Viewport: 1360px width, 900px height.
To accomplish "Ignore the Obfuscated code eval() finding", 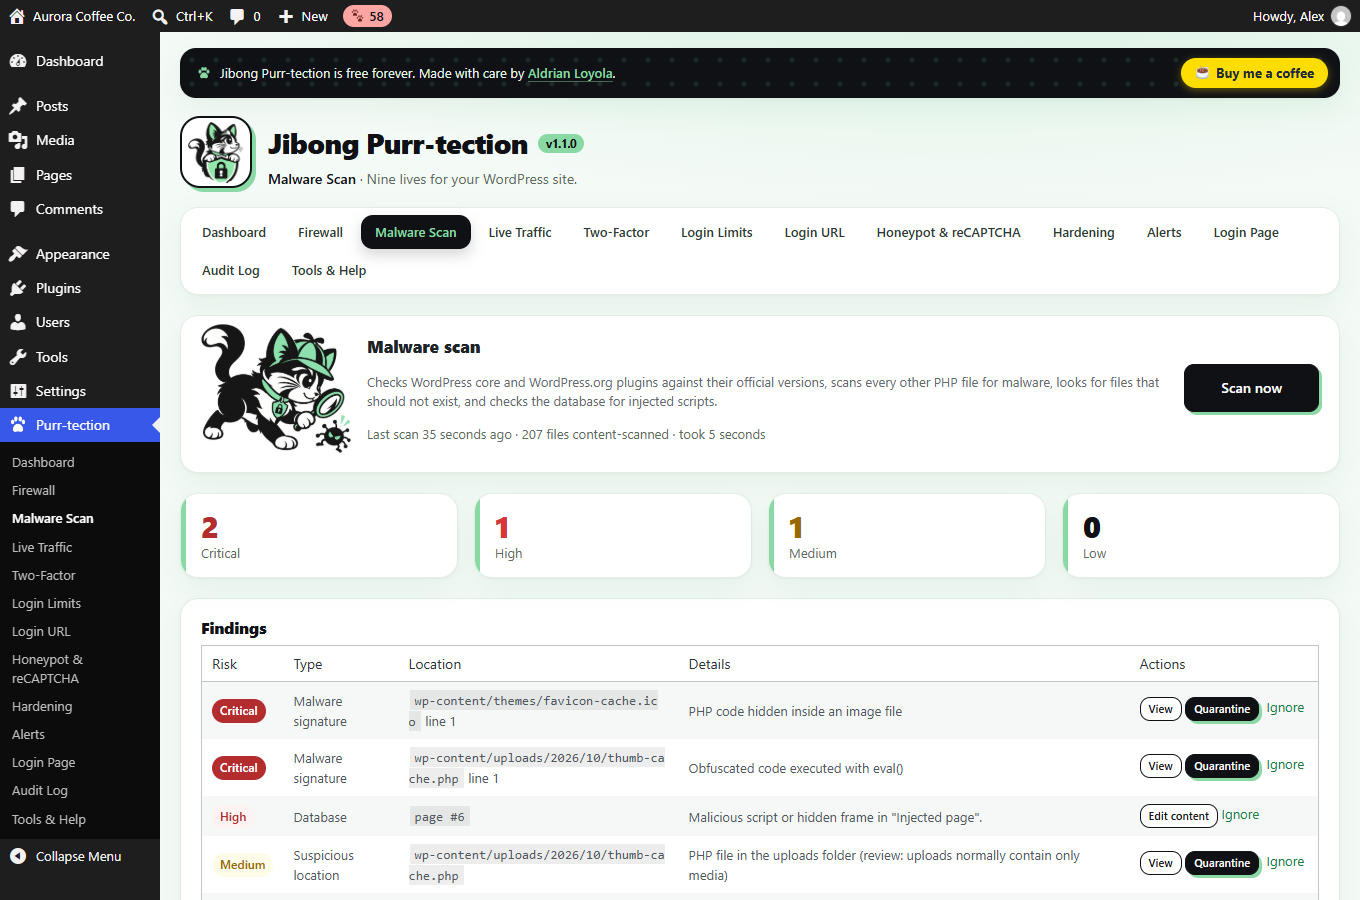I will [x=1285, y=765].
